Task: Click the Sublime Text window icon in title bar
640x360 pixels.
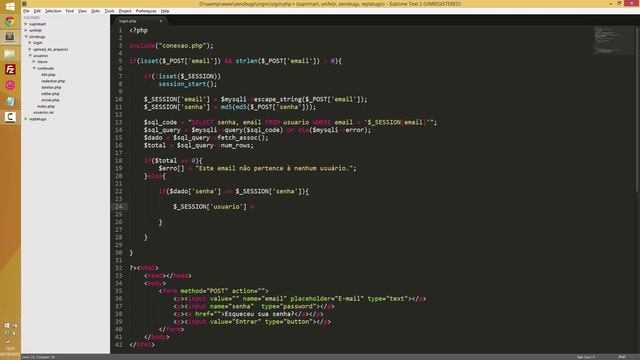Action: (24, 4)
